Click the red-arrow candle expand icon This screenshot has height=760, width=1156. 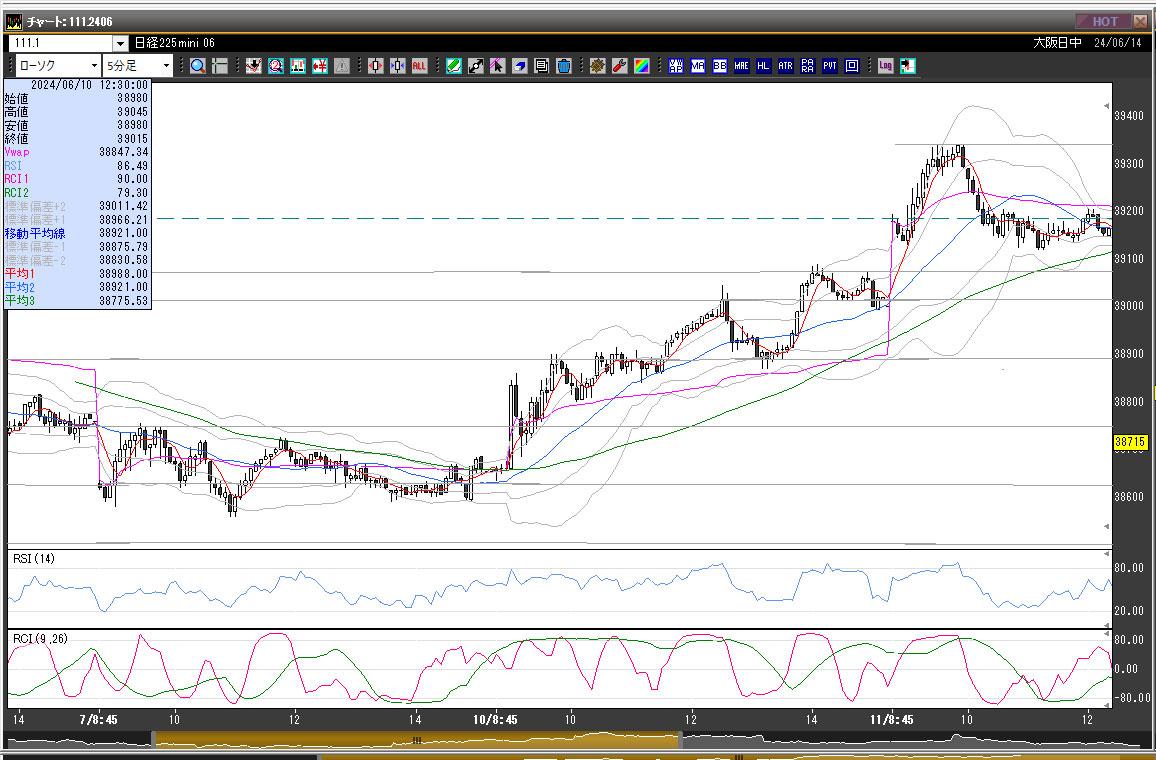click(x=375, y=66)
